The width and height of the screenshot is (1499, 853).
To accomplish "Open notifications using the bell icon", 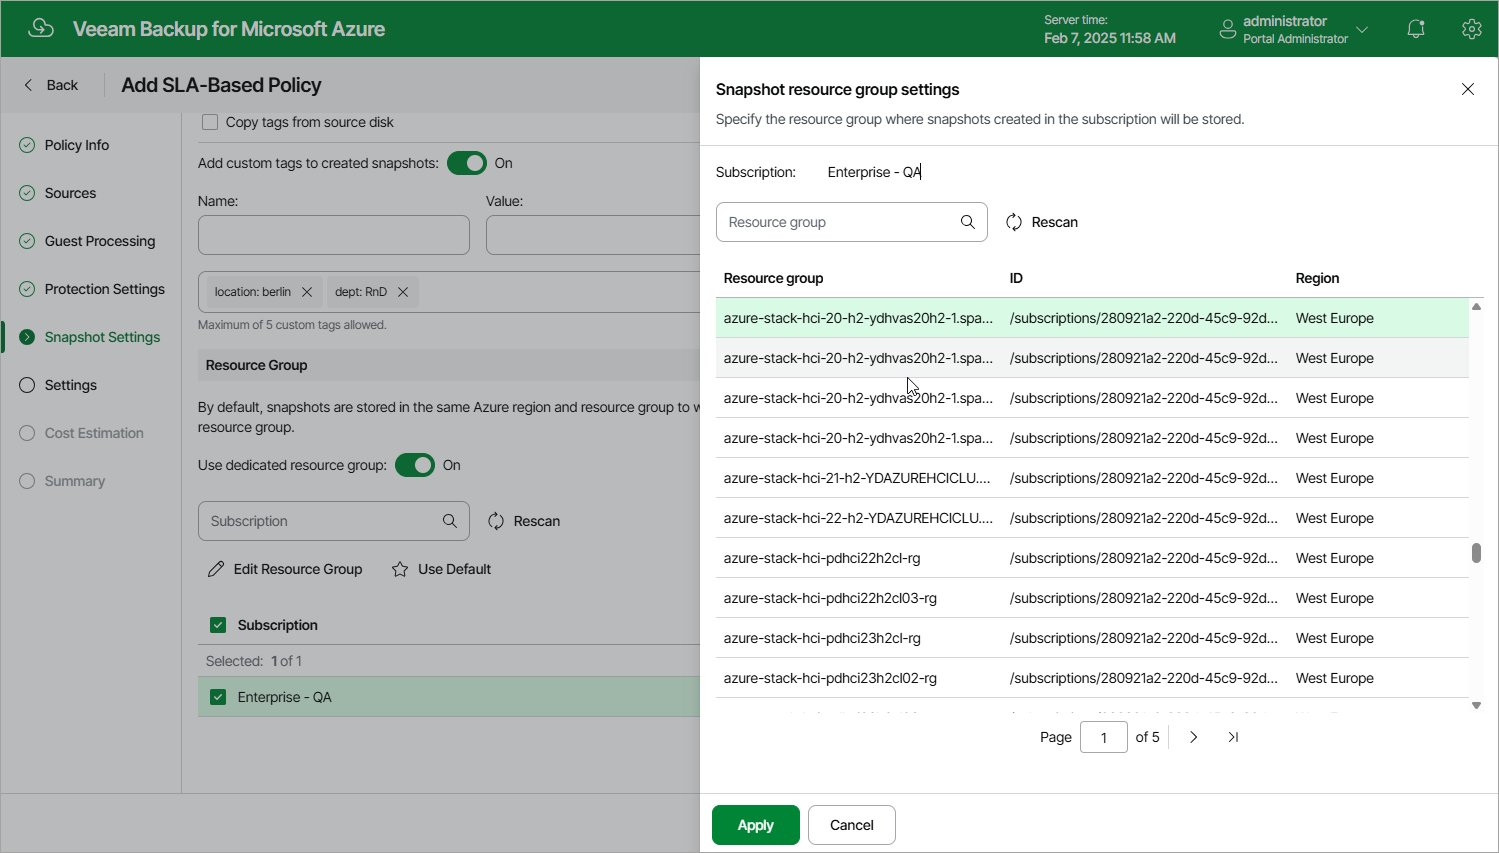I will pyautogui.click(x=1415, y=29).
